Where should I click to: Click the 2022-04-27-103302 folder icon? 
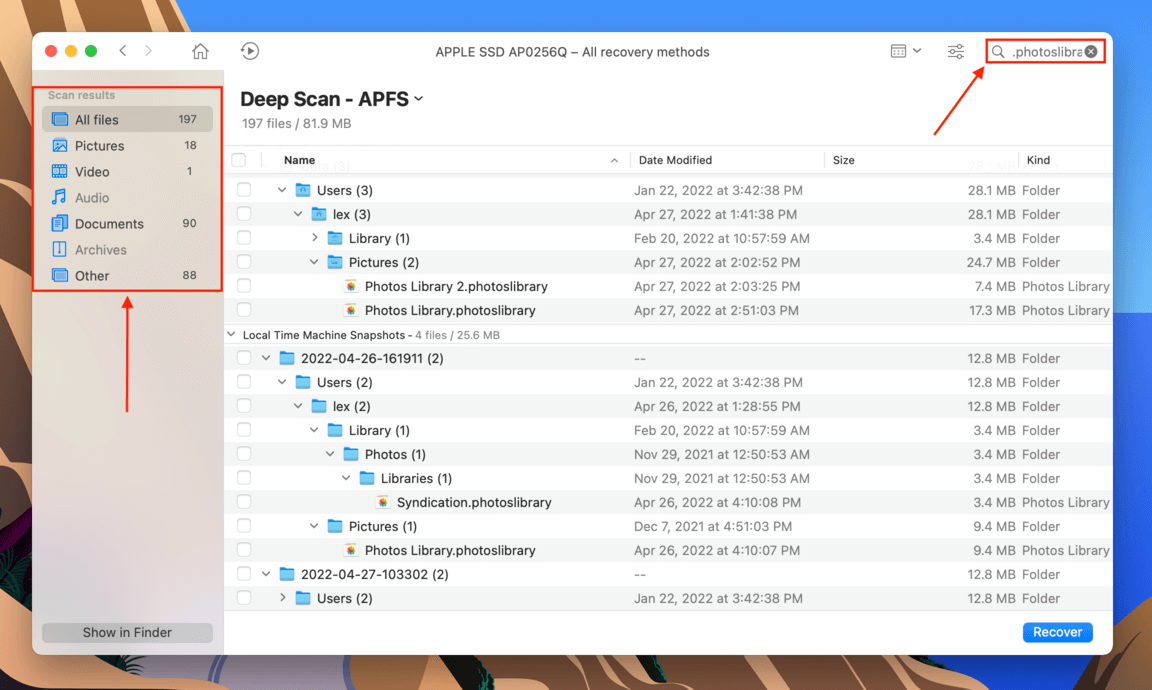pyautogui.click(x=287, y=575)
